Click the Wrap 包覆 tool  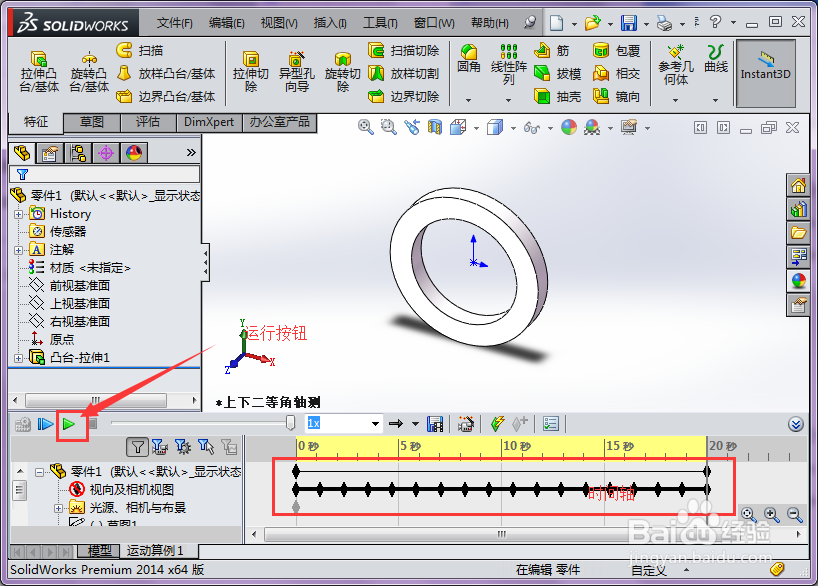tap(617, 51)
